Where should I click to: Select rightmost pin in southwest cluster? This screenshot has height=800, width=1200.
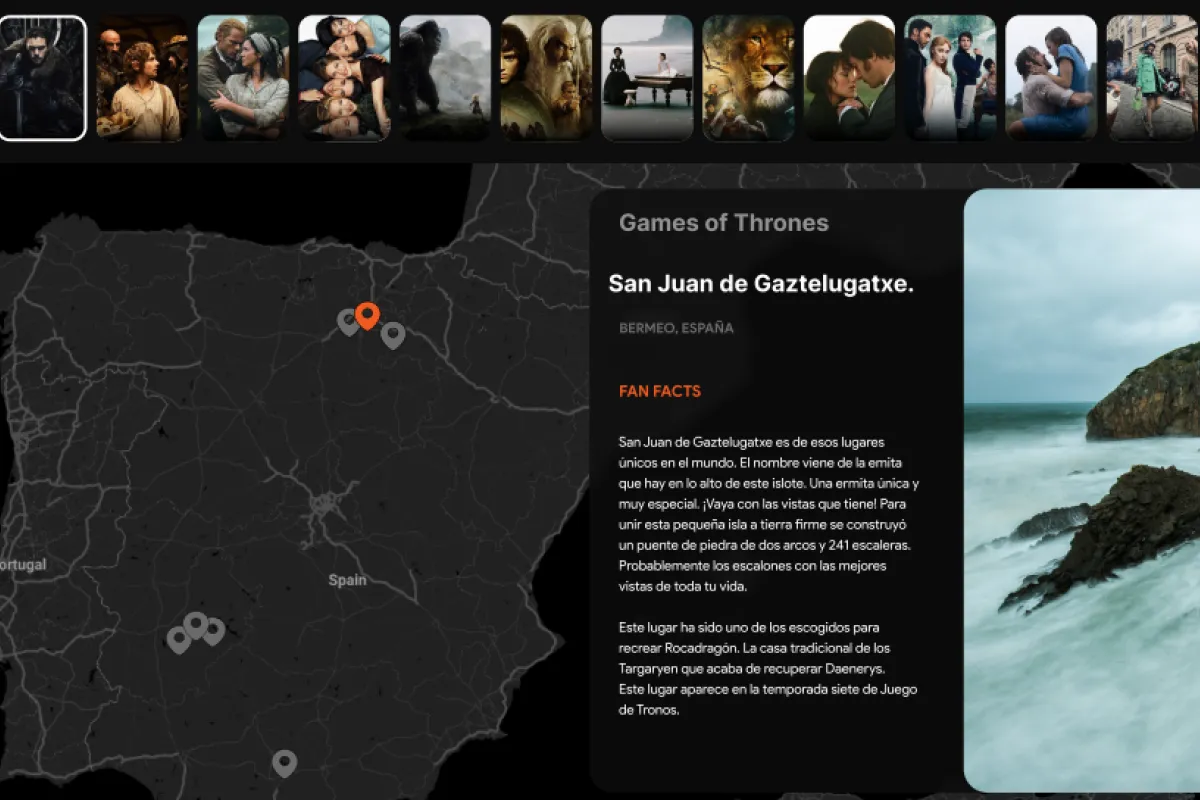(x=213, y=631)
